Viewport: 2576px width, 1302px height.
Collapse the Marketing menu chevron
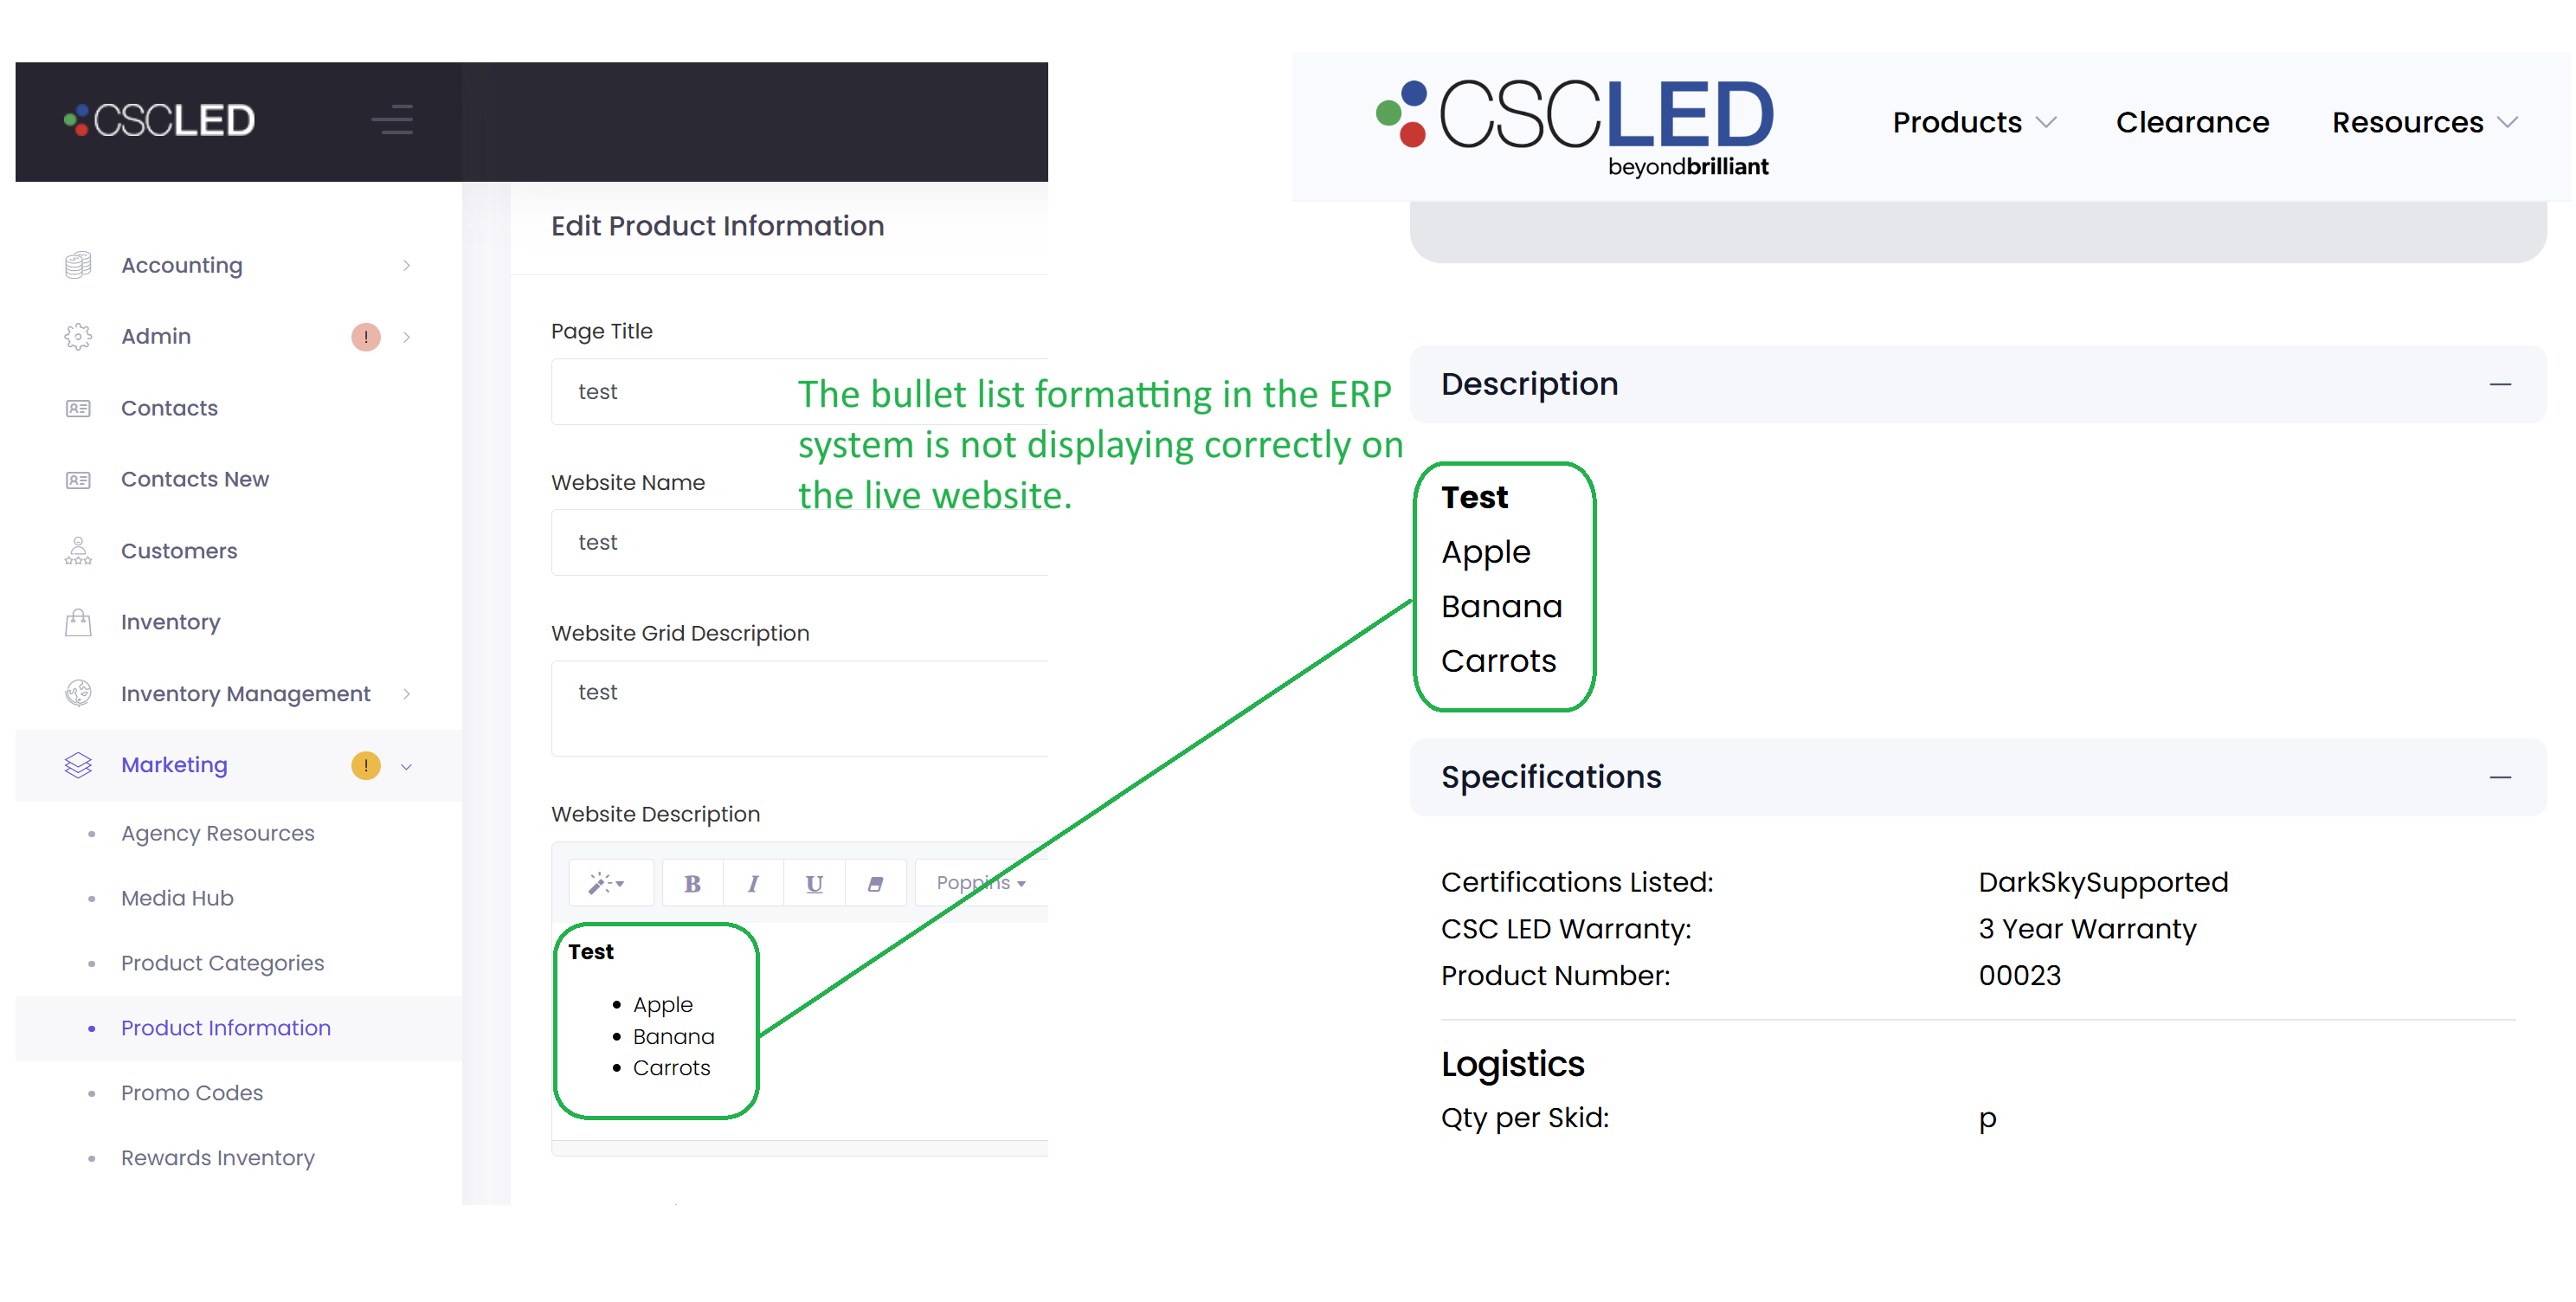point(407,766)
